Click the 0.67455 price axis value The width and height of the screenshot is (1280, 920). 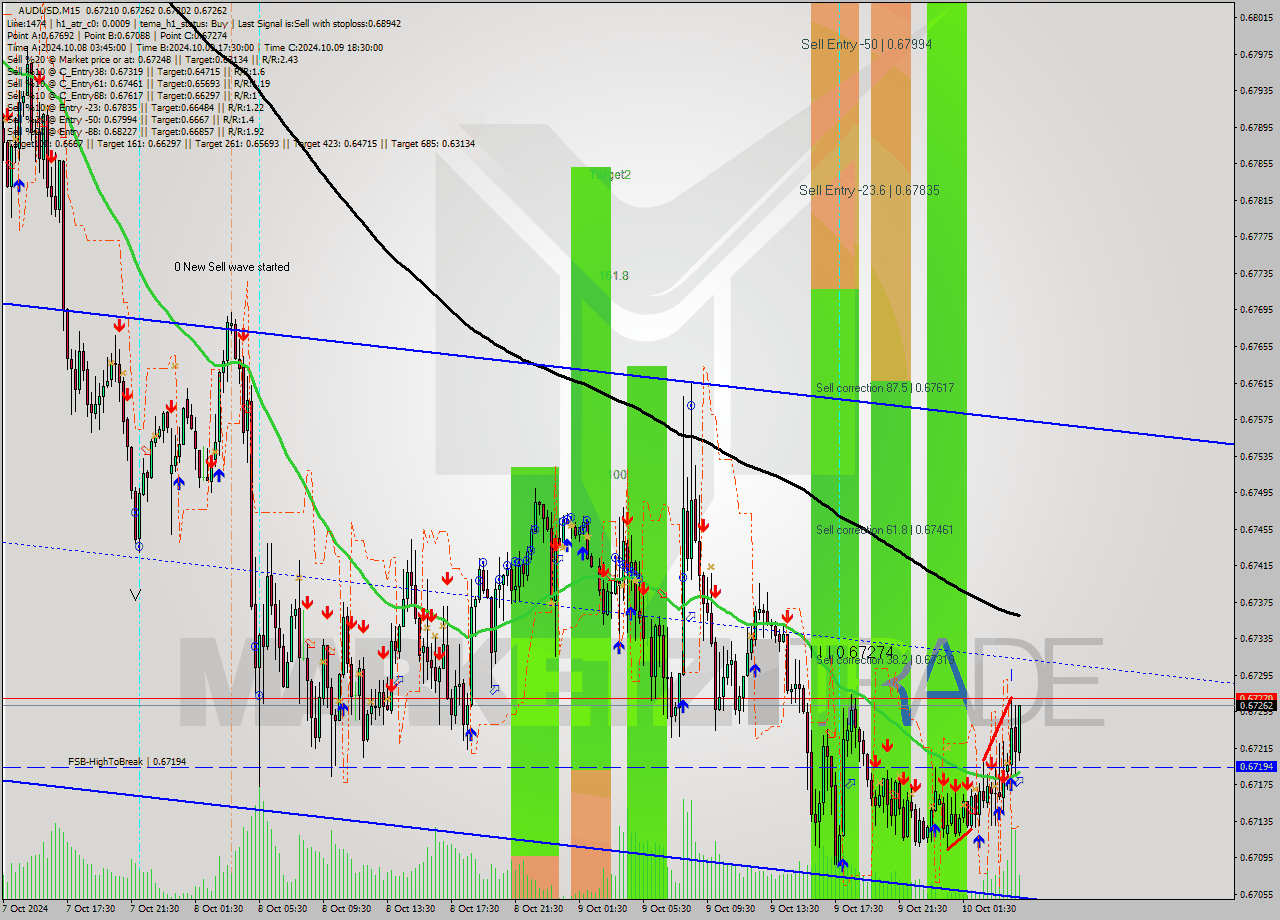pos(1256,529)
